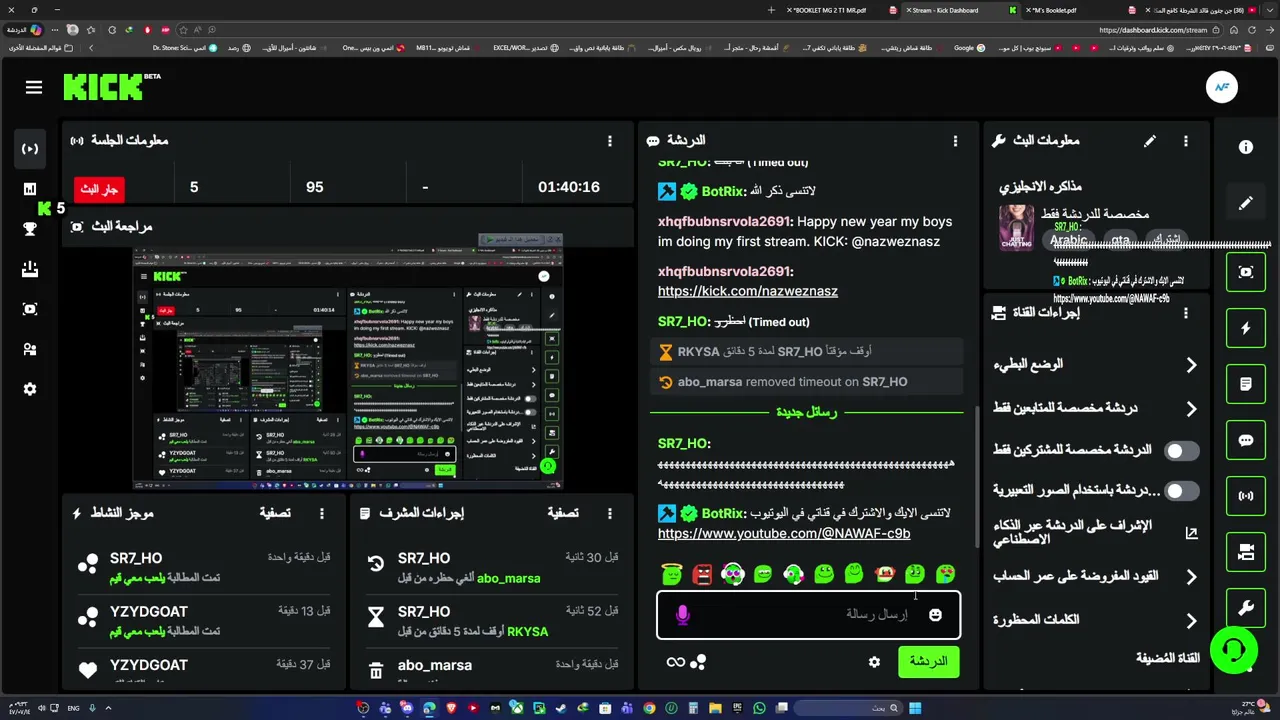Open Windows Start button in taskbar

[x=915, y=708]
